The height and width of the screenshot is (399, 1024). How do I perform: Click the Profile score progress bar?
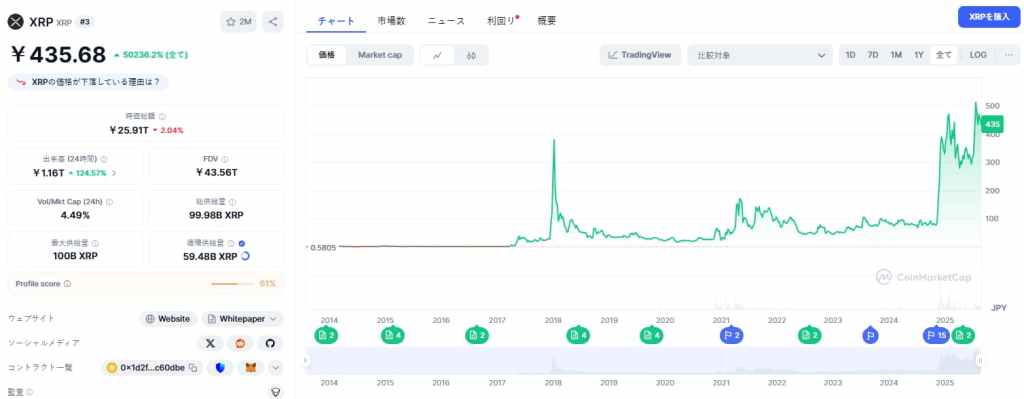click(233, 284)
